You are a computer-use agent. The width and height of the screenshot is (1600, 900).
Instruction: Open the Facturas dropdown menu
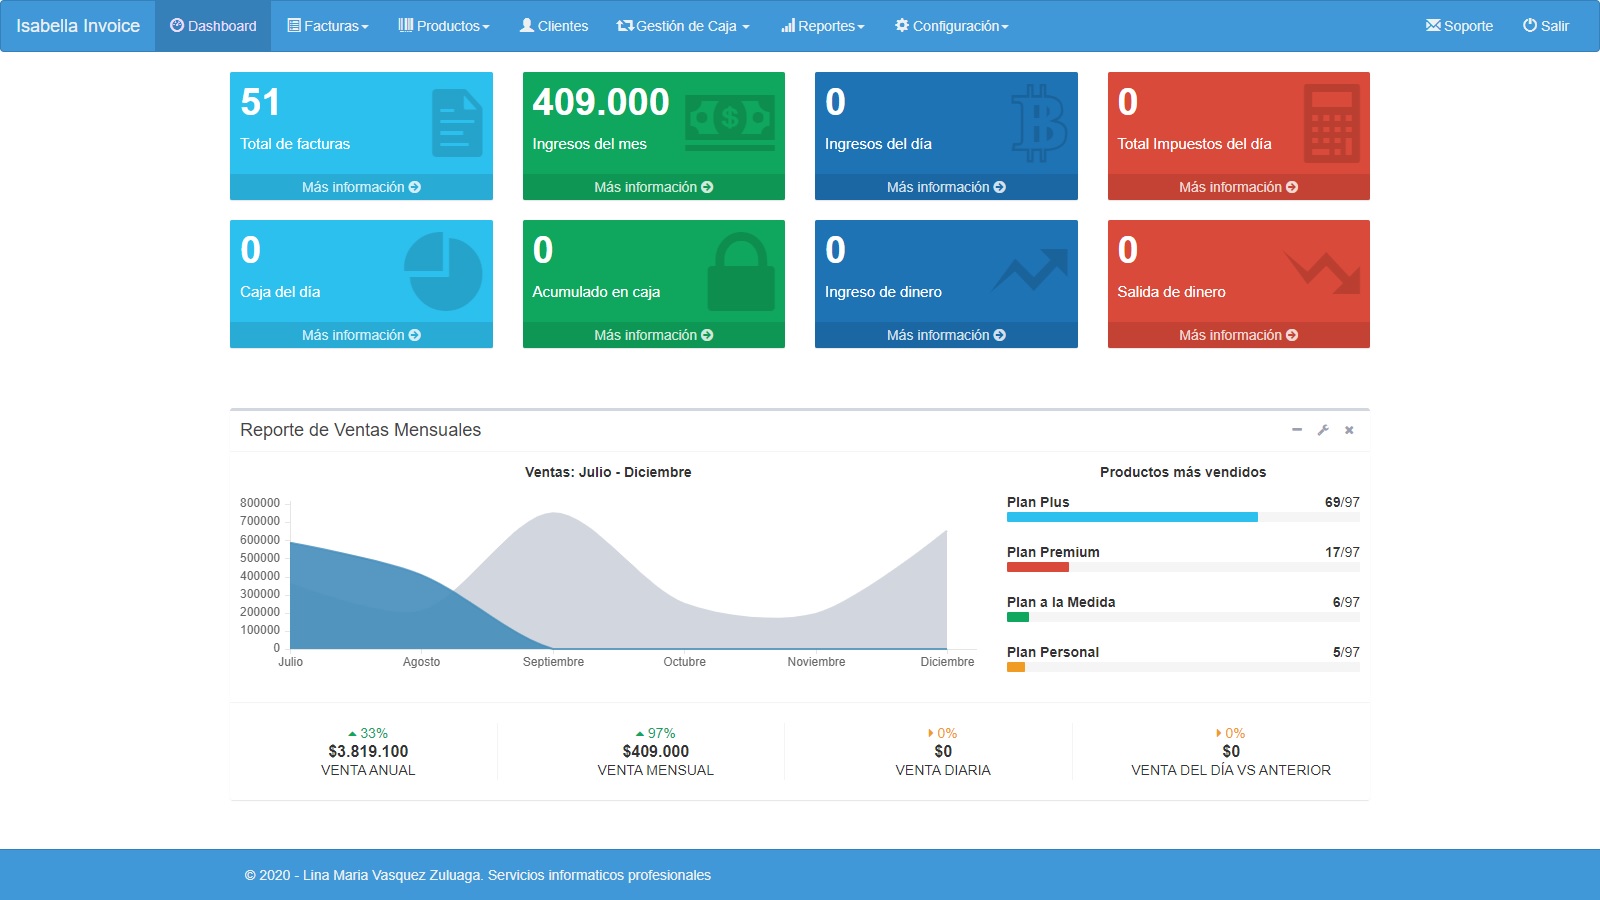point(328,26)
